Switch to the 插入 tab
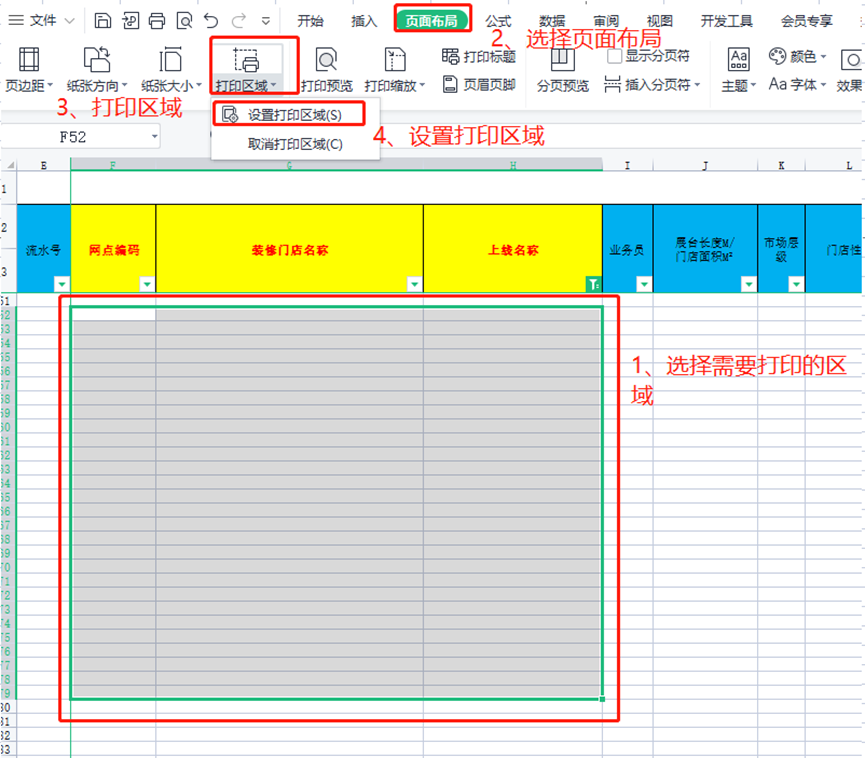The height and width of the screenshot is (758, 865). point(364,21)
